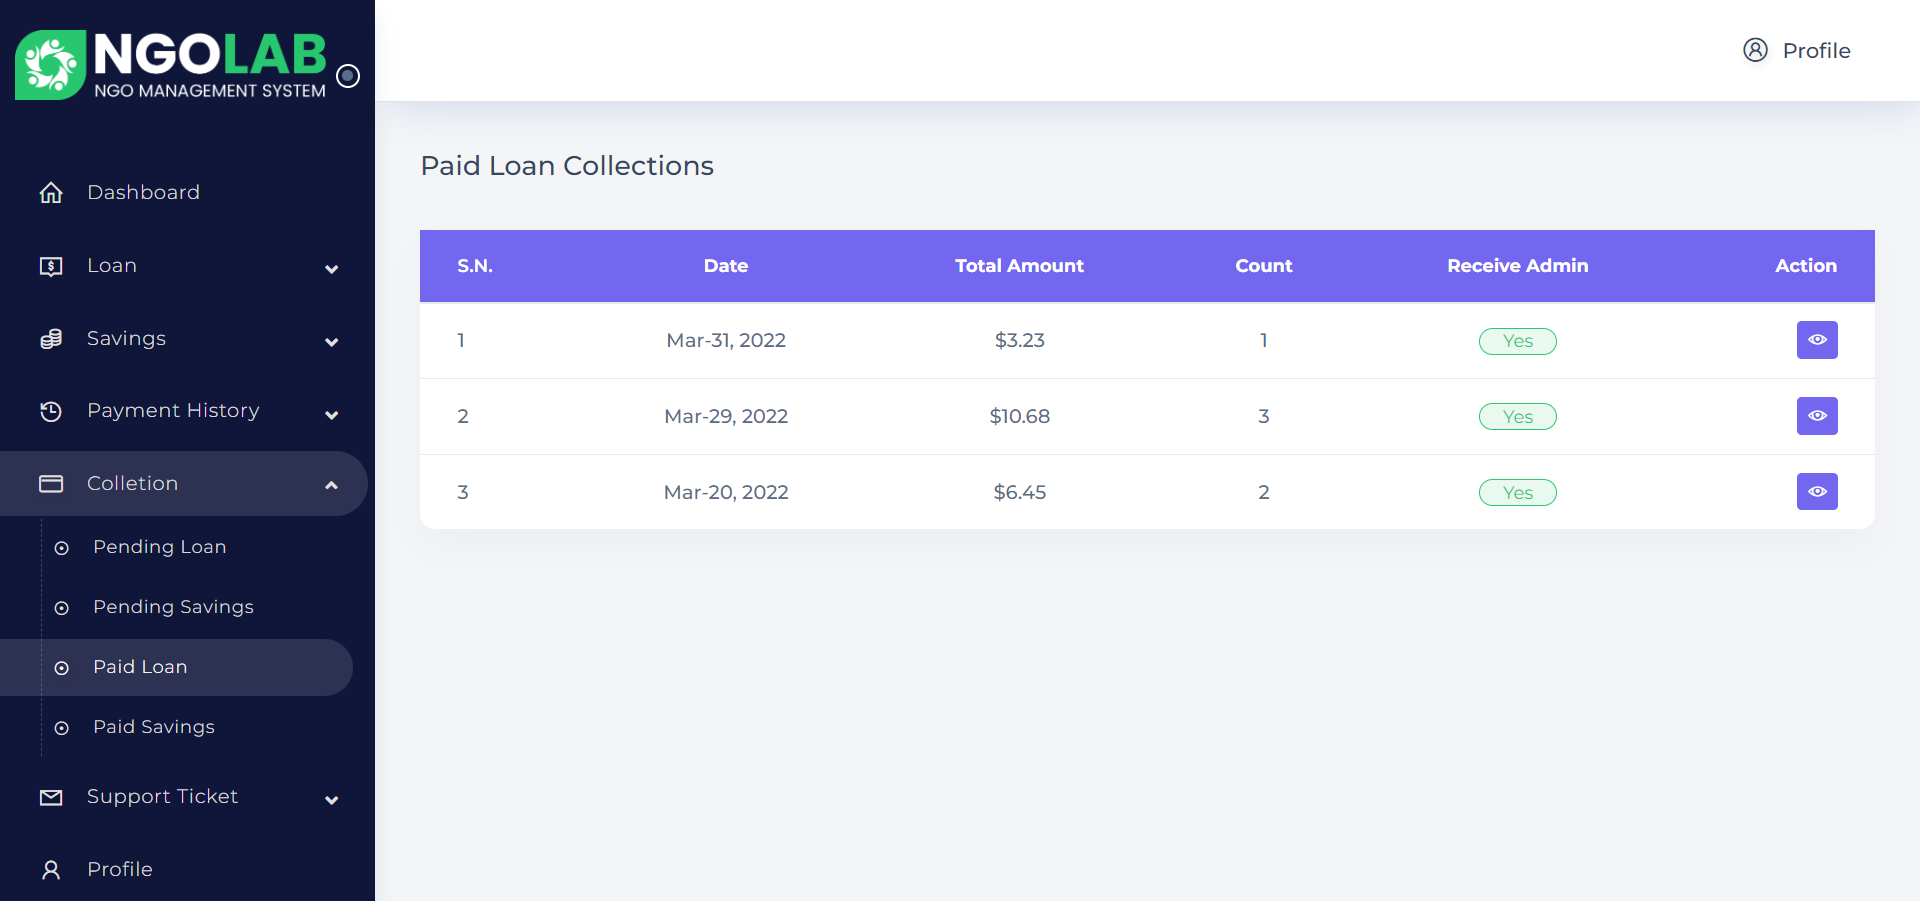Click the Savings coins icon
The width and height of the screenshot is (1920, 901).
point(51,339)
